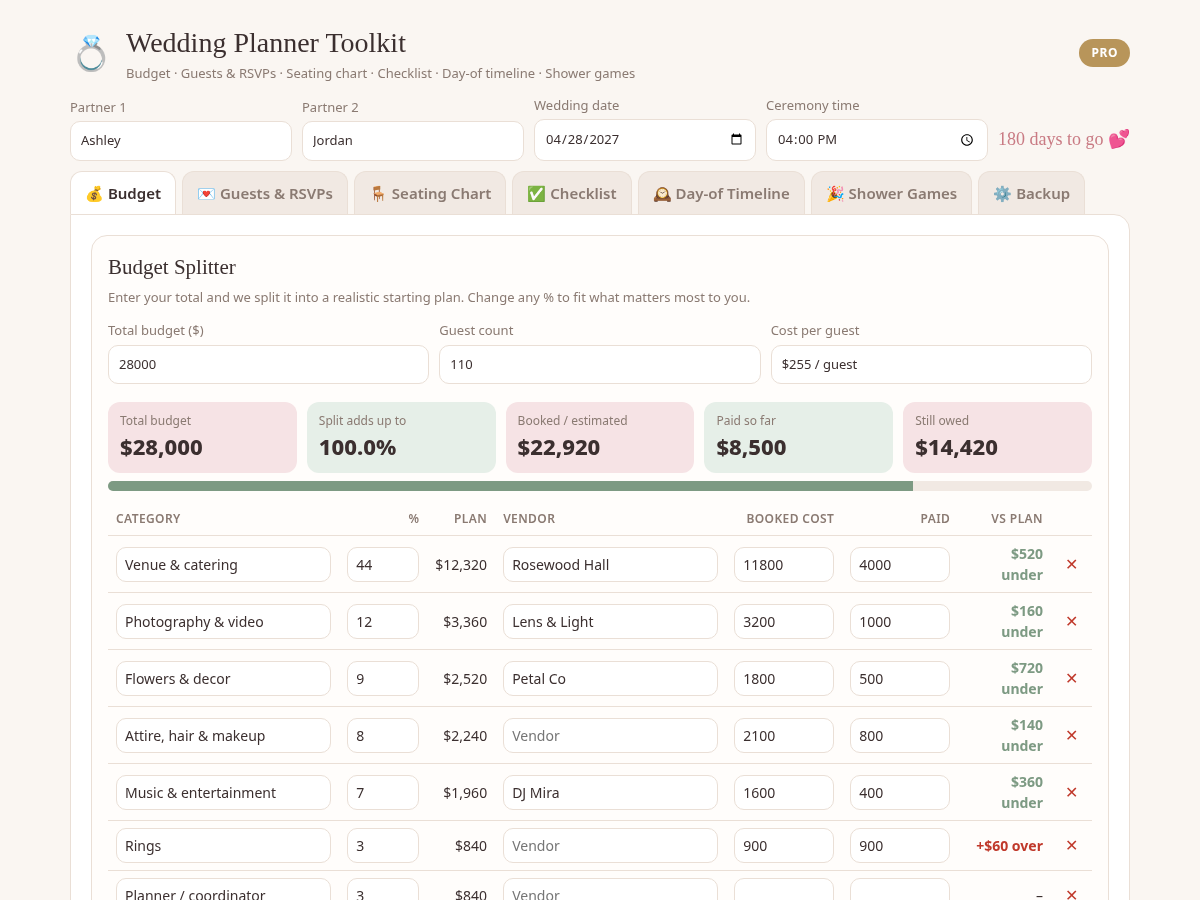Edit the Lens & Light vendor field
Screen dimensions: 1200x900
[610, 621]
